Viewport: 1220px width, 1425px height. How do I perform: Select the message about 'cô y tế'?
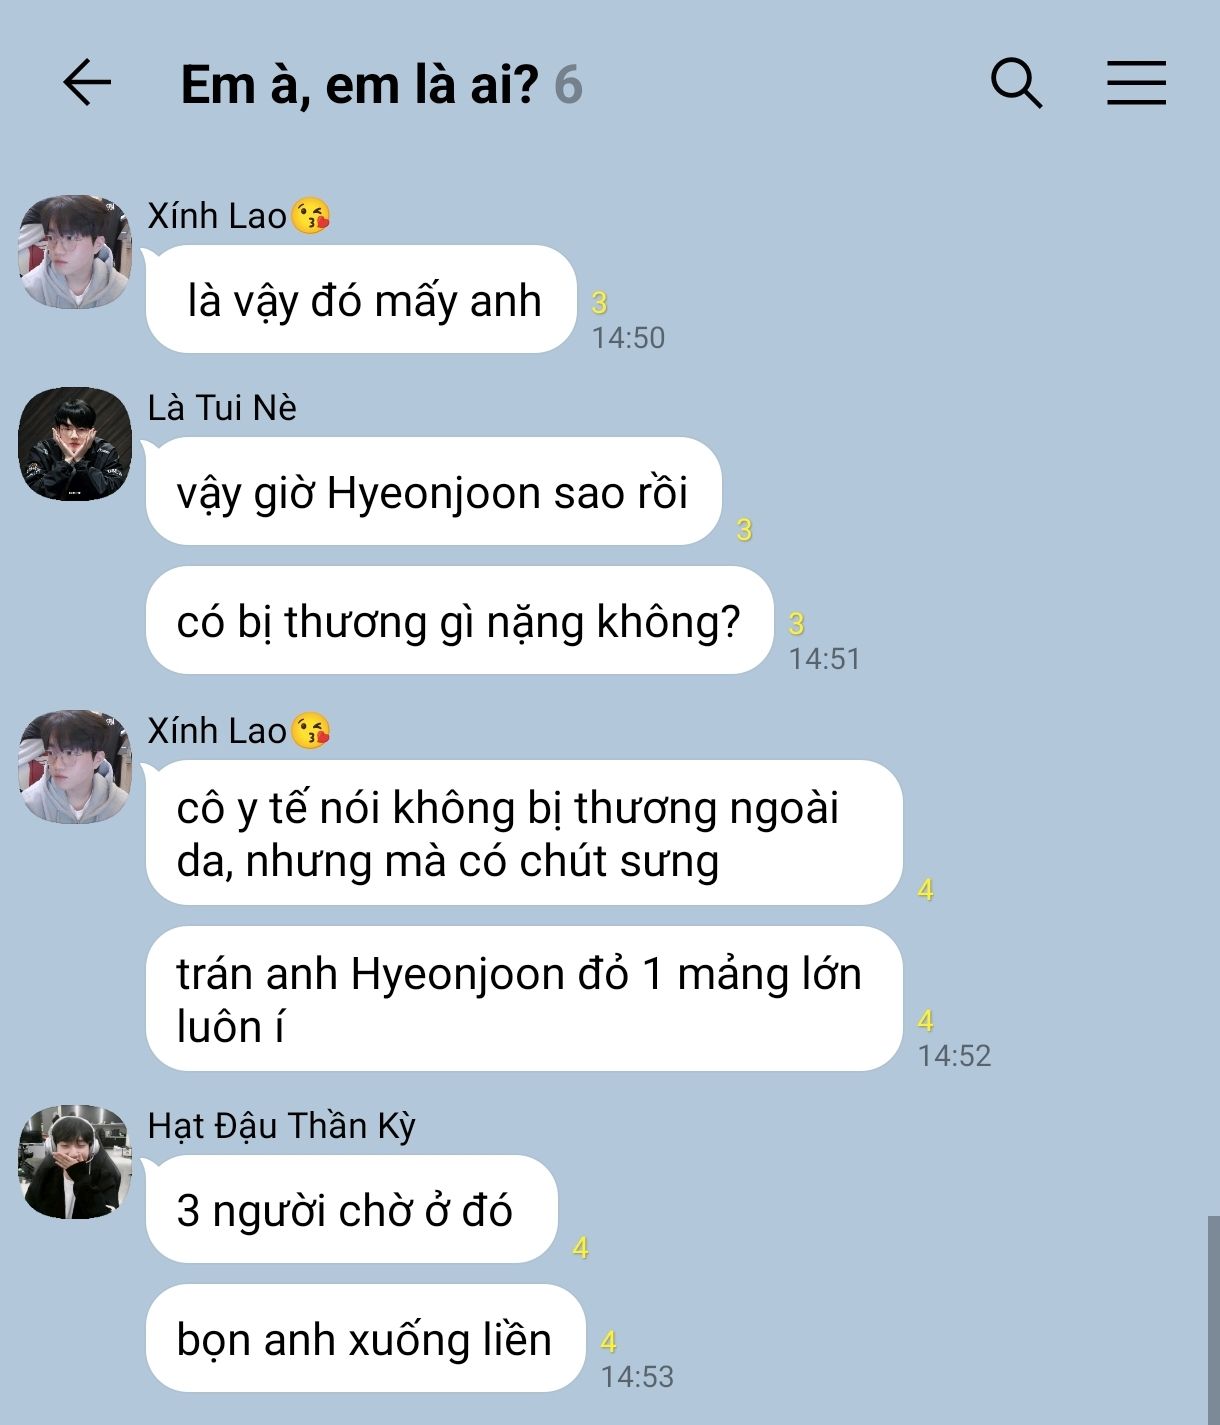tap(524, 833)
